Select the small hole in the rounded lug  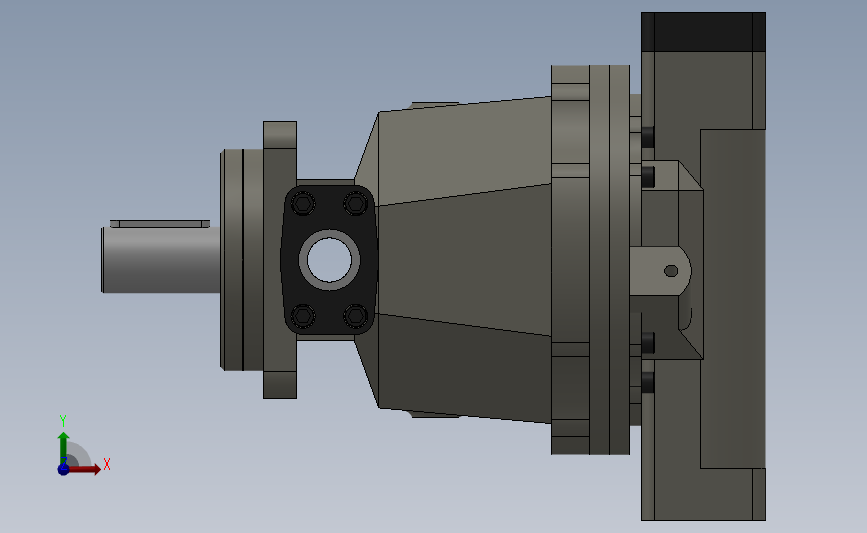click(x=671, y=271)
